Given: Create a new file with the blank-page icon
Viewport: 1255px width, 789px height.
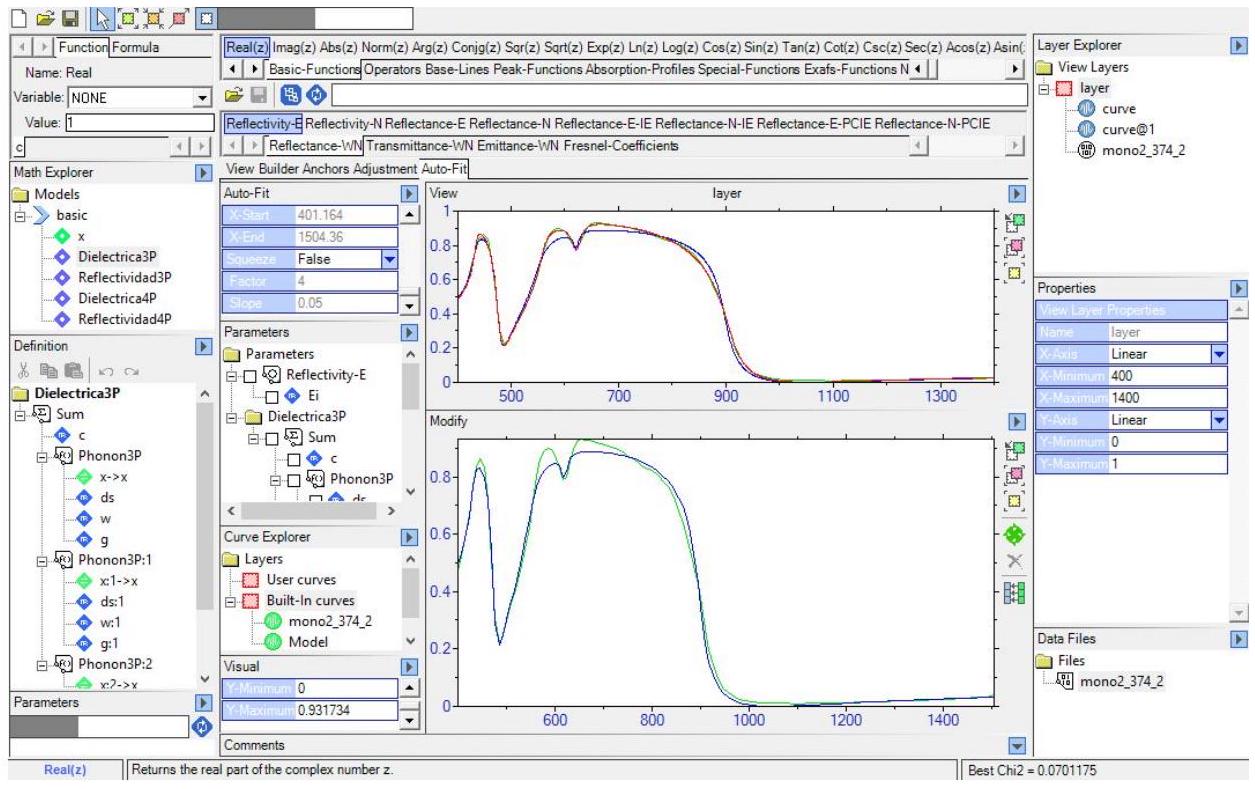Looking at the screenshot, I should pos(17,18).
